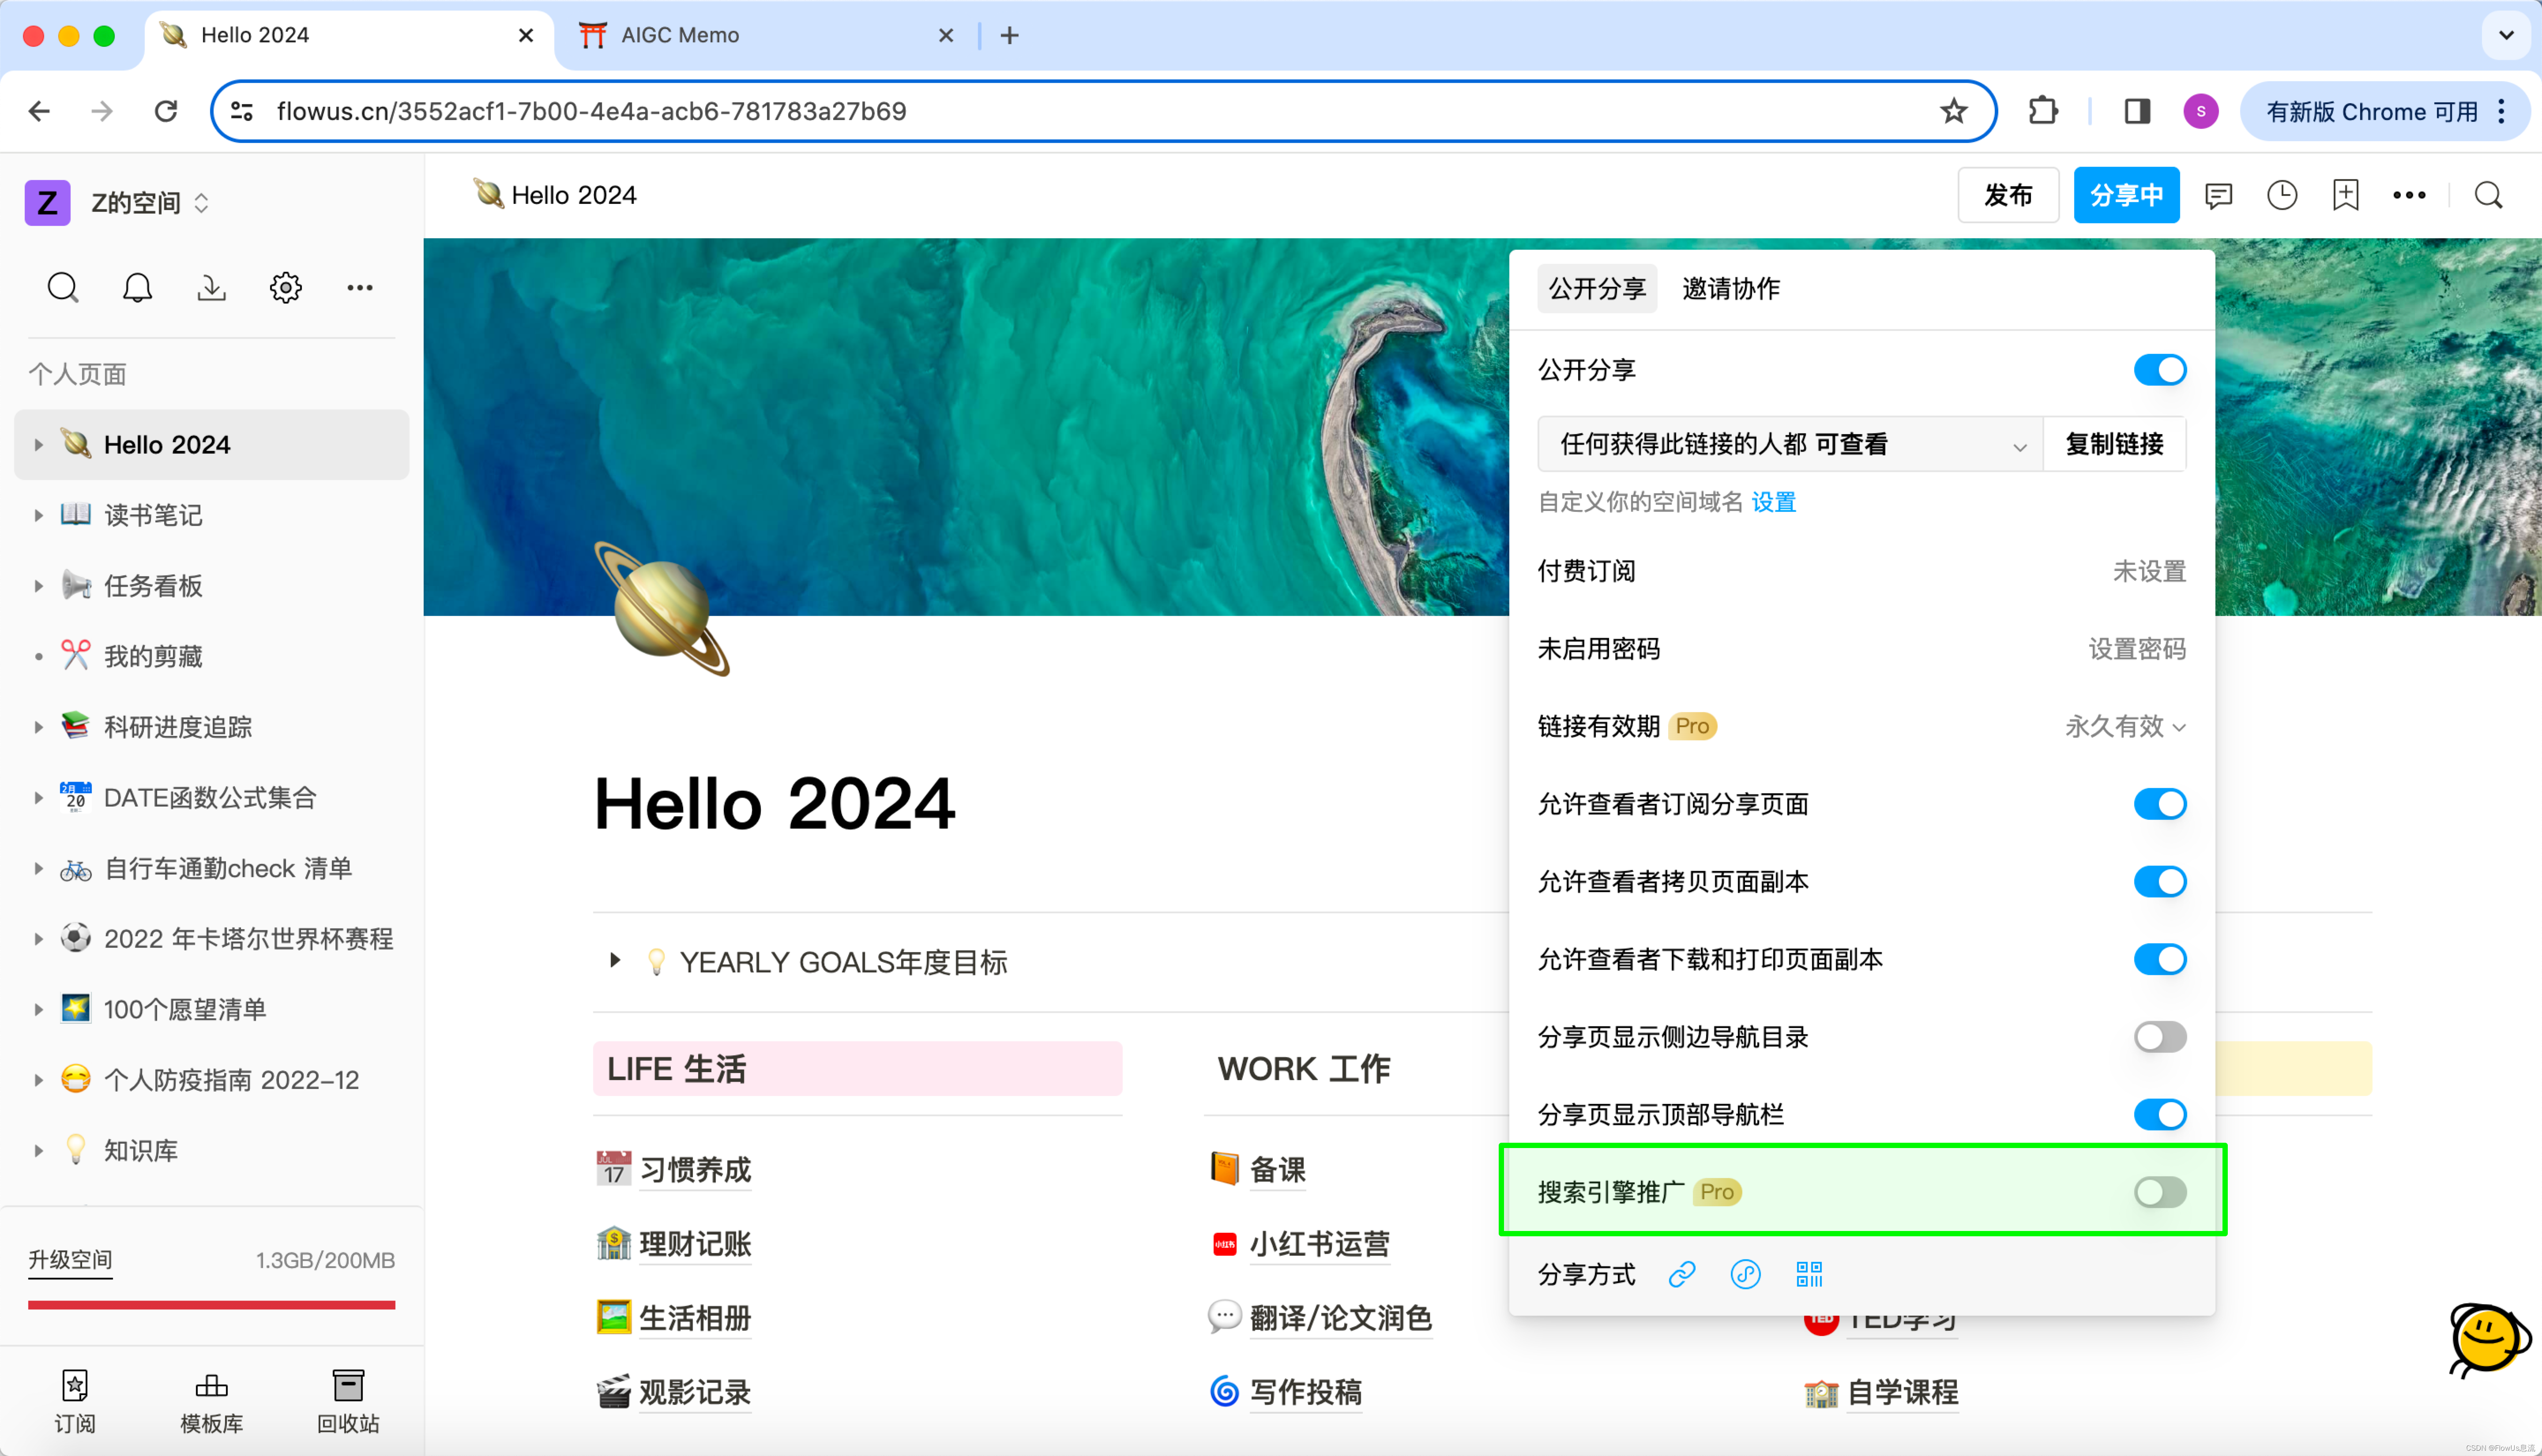Turn off the 公开分享 toggle
The image size is (2542, 1456).
tap(2159, 370)
